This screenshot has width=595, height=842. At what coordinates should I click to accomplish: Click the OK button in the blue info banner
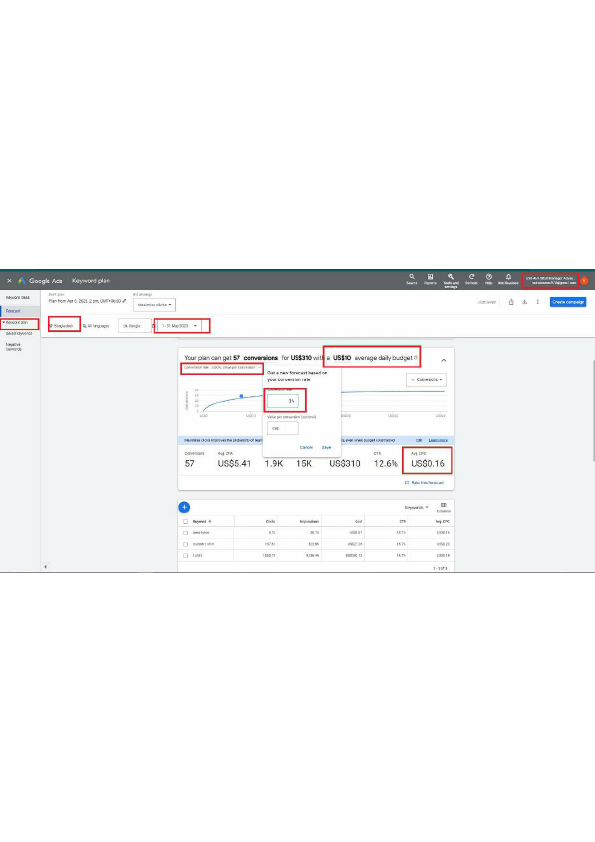pos(419,440)
